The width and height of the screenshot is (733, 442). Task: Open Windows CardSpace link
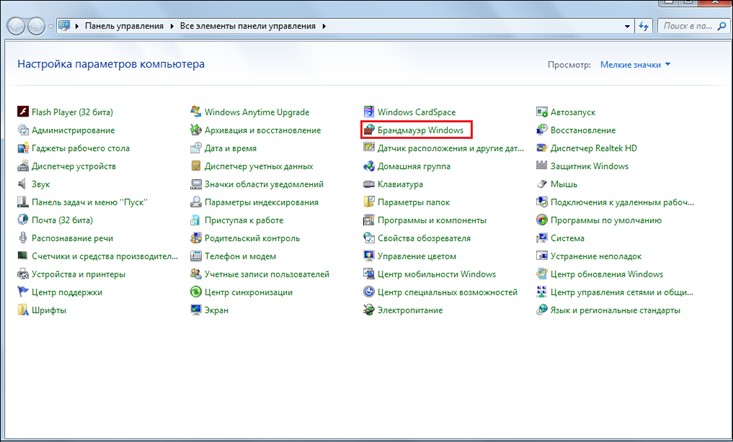tap(416, 112)
